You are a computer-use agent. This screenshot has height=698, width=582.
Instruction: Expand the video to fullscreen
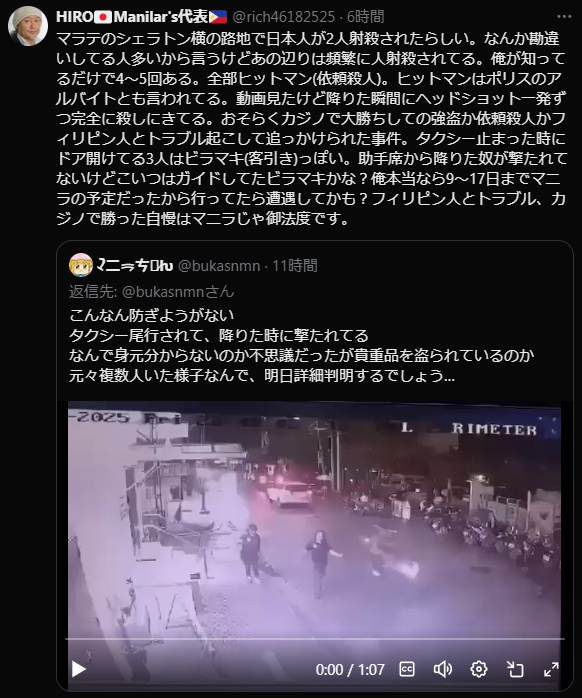click(551, 669)
